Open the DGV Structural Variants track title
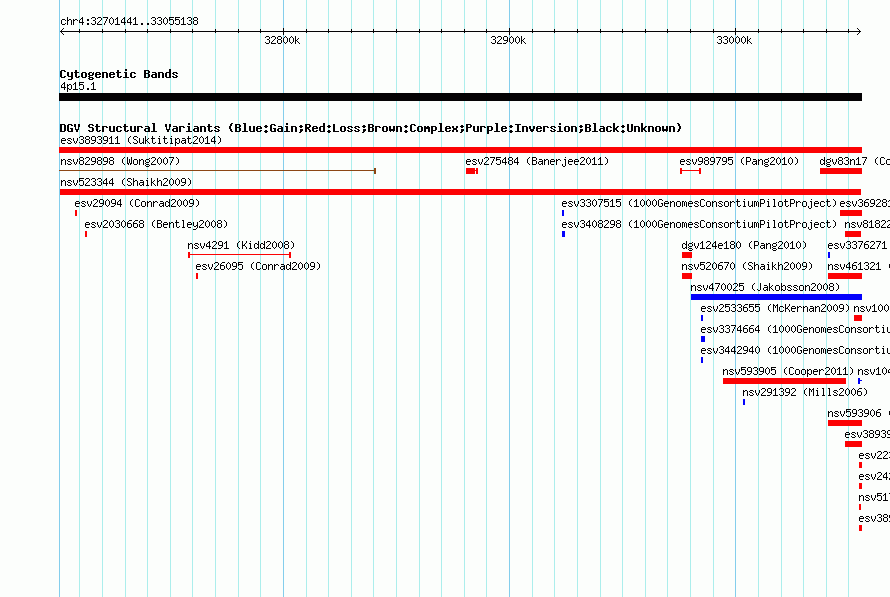Viewport: 890px width, 597px height. (x=371, y=128)
